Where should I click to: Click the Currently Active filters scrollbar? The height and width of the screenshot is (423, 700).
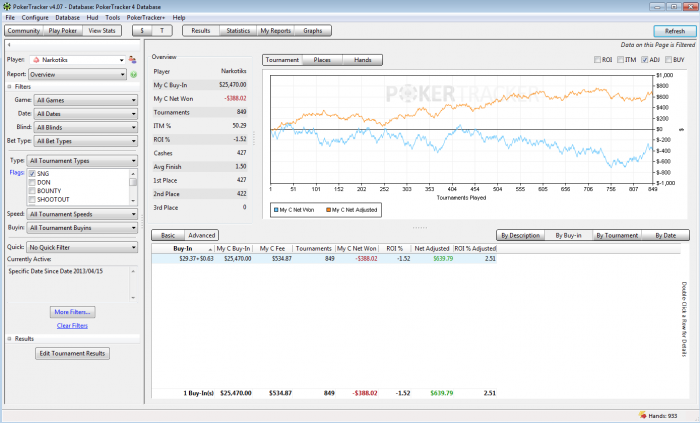click(x=133, y=284)
